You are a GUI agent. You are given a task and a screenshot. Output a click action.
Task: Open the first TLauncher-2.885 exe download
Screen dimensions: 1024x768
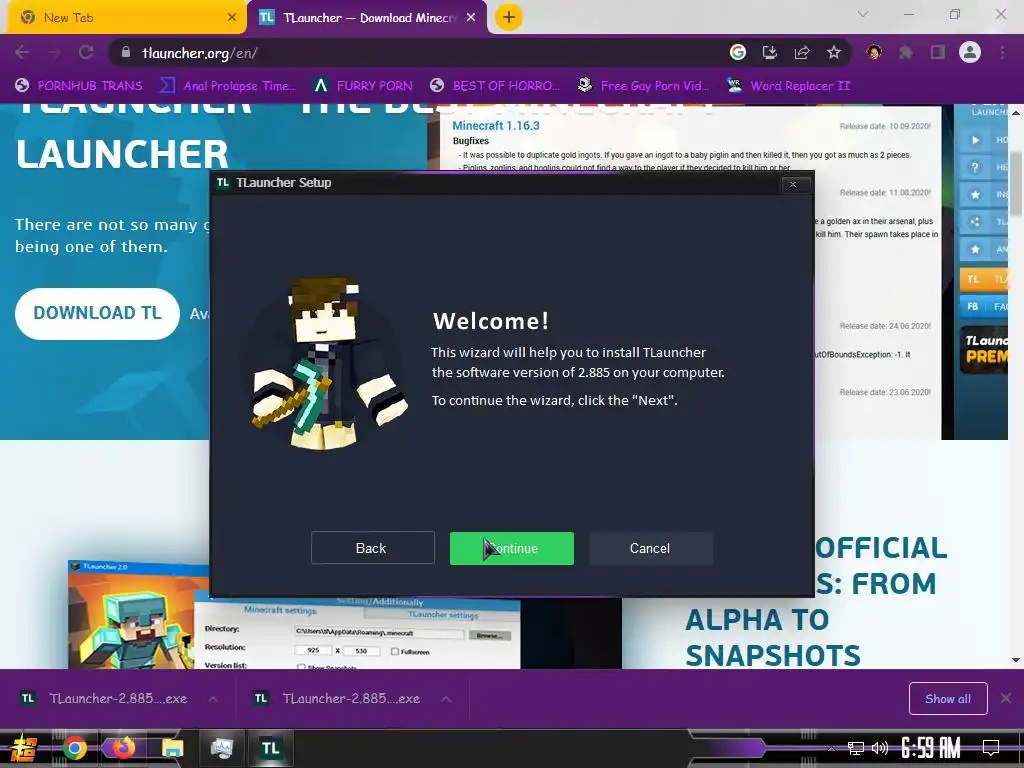click(104, 699)
